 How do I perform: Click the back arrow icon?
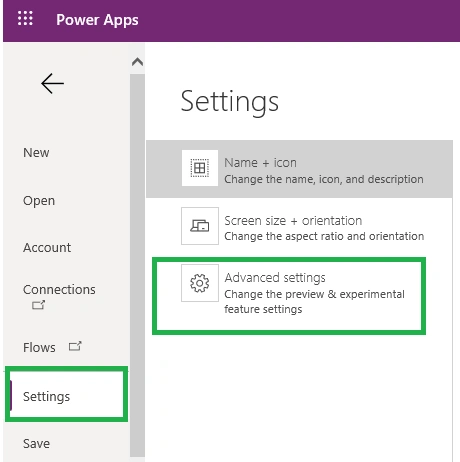coord(52,83)
